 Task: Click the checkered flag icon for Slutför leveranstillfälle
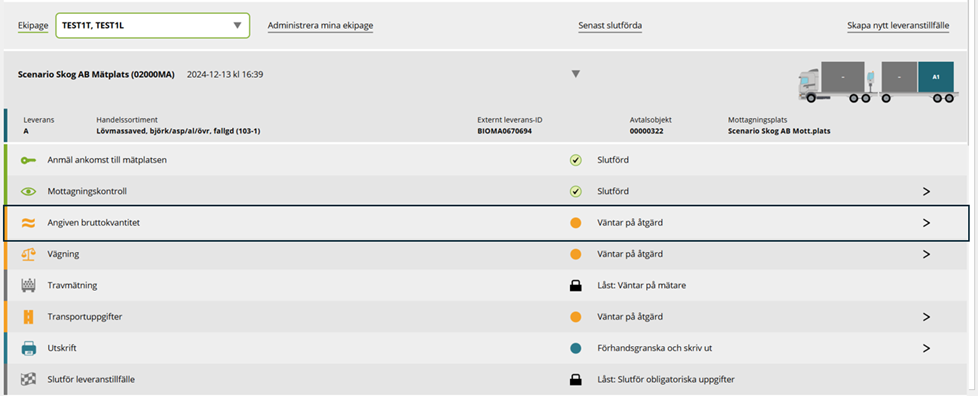point(28,379)
